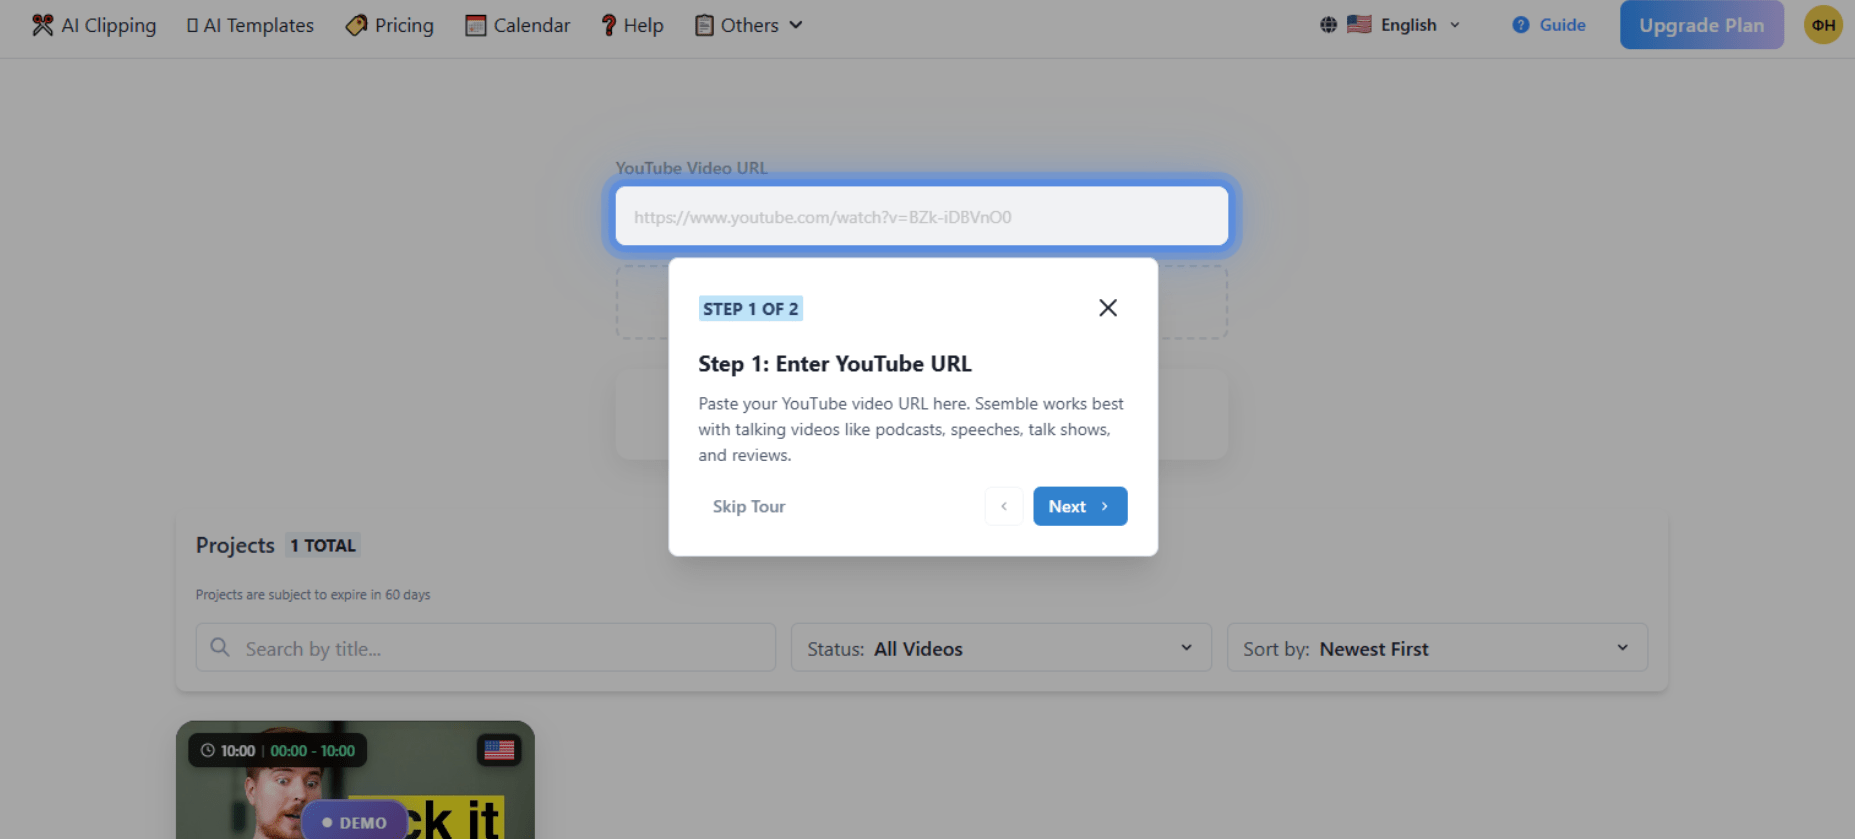Open the Guide link

pos(1549,25)
